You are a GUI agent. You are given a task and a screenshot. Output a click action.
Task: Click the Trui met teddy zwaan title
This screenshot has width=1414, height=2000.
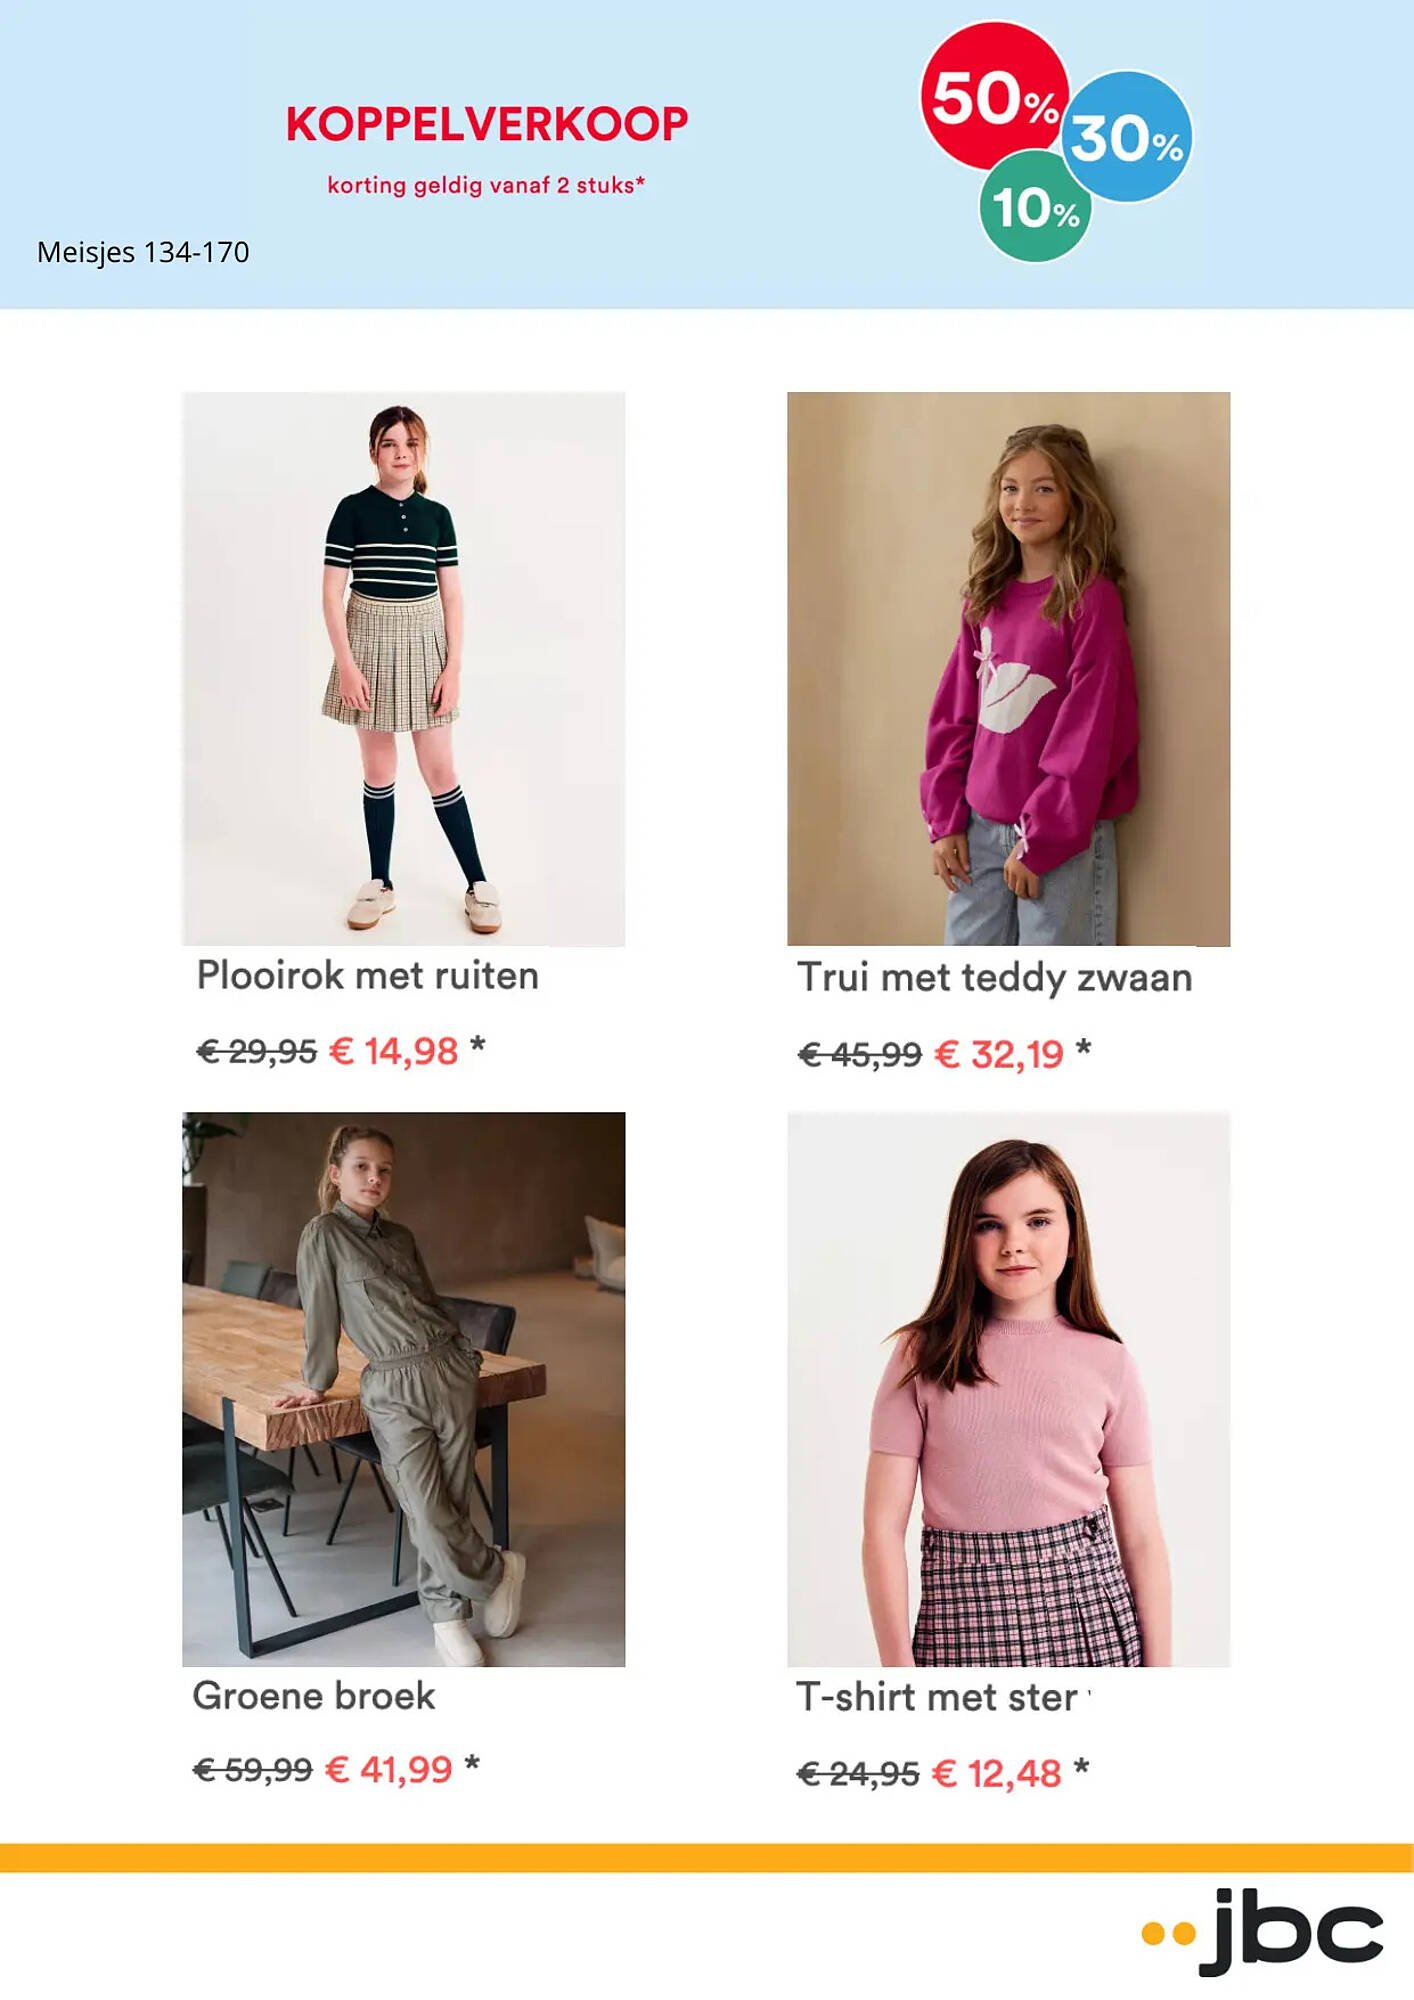click(995, 978)
